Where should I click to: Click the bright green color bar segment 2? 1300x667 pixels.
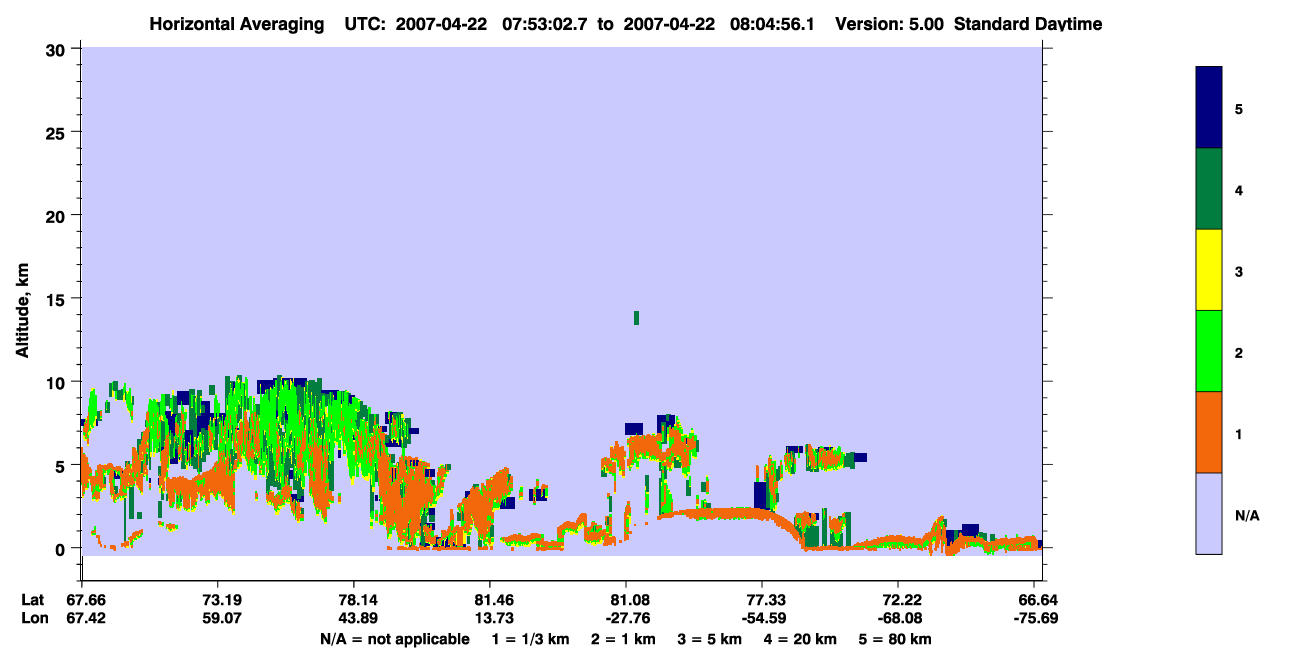point(1209,351)
